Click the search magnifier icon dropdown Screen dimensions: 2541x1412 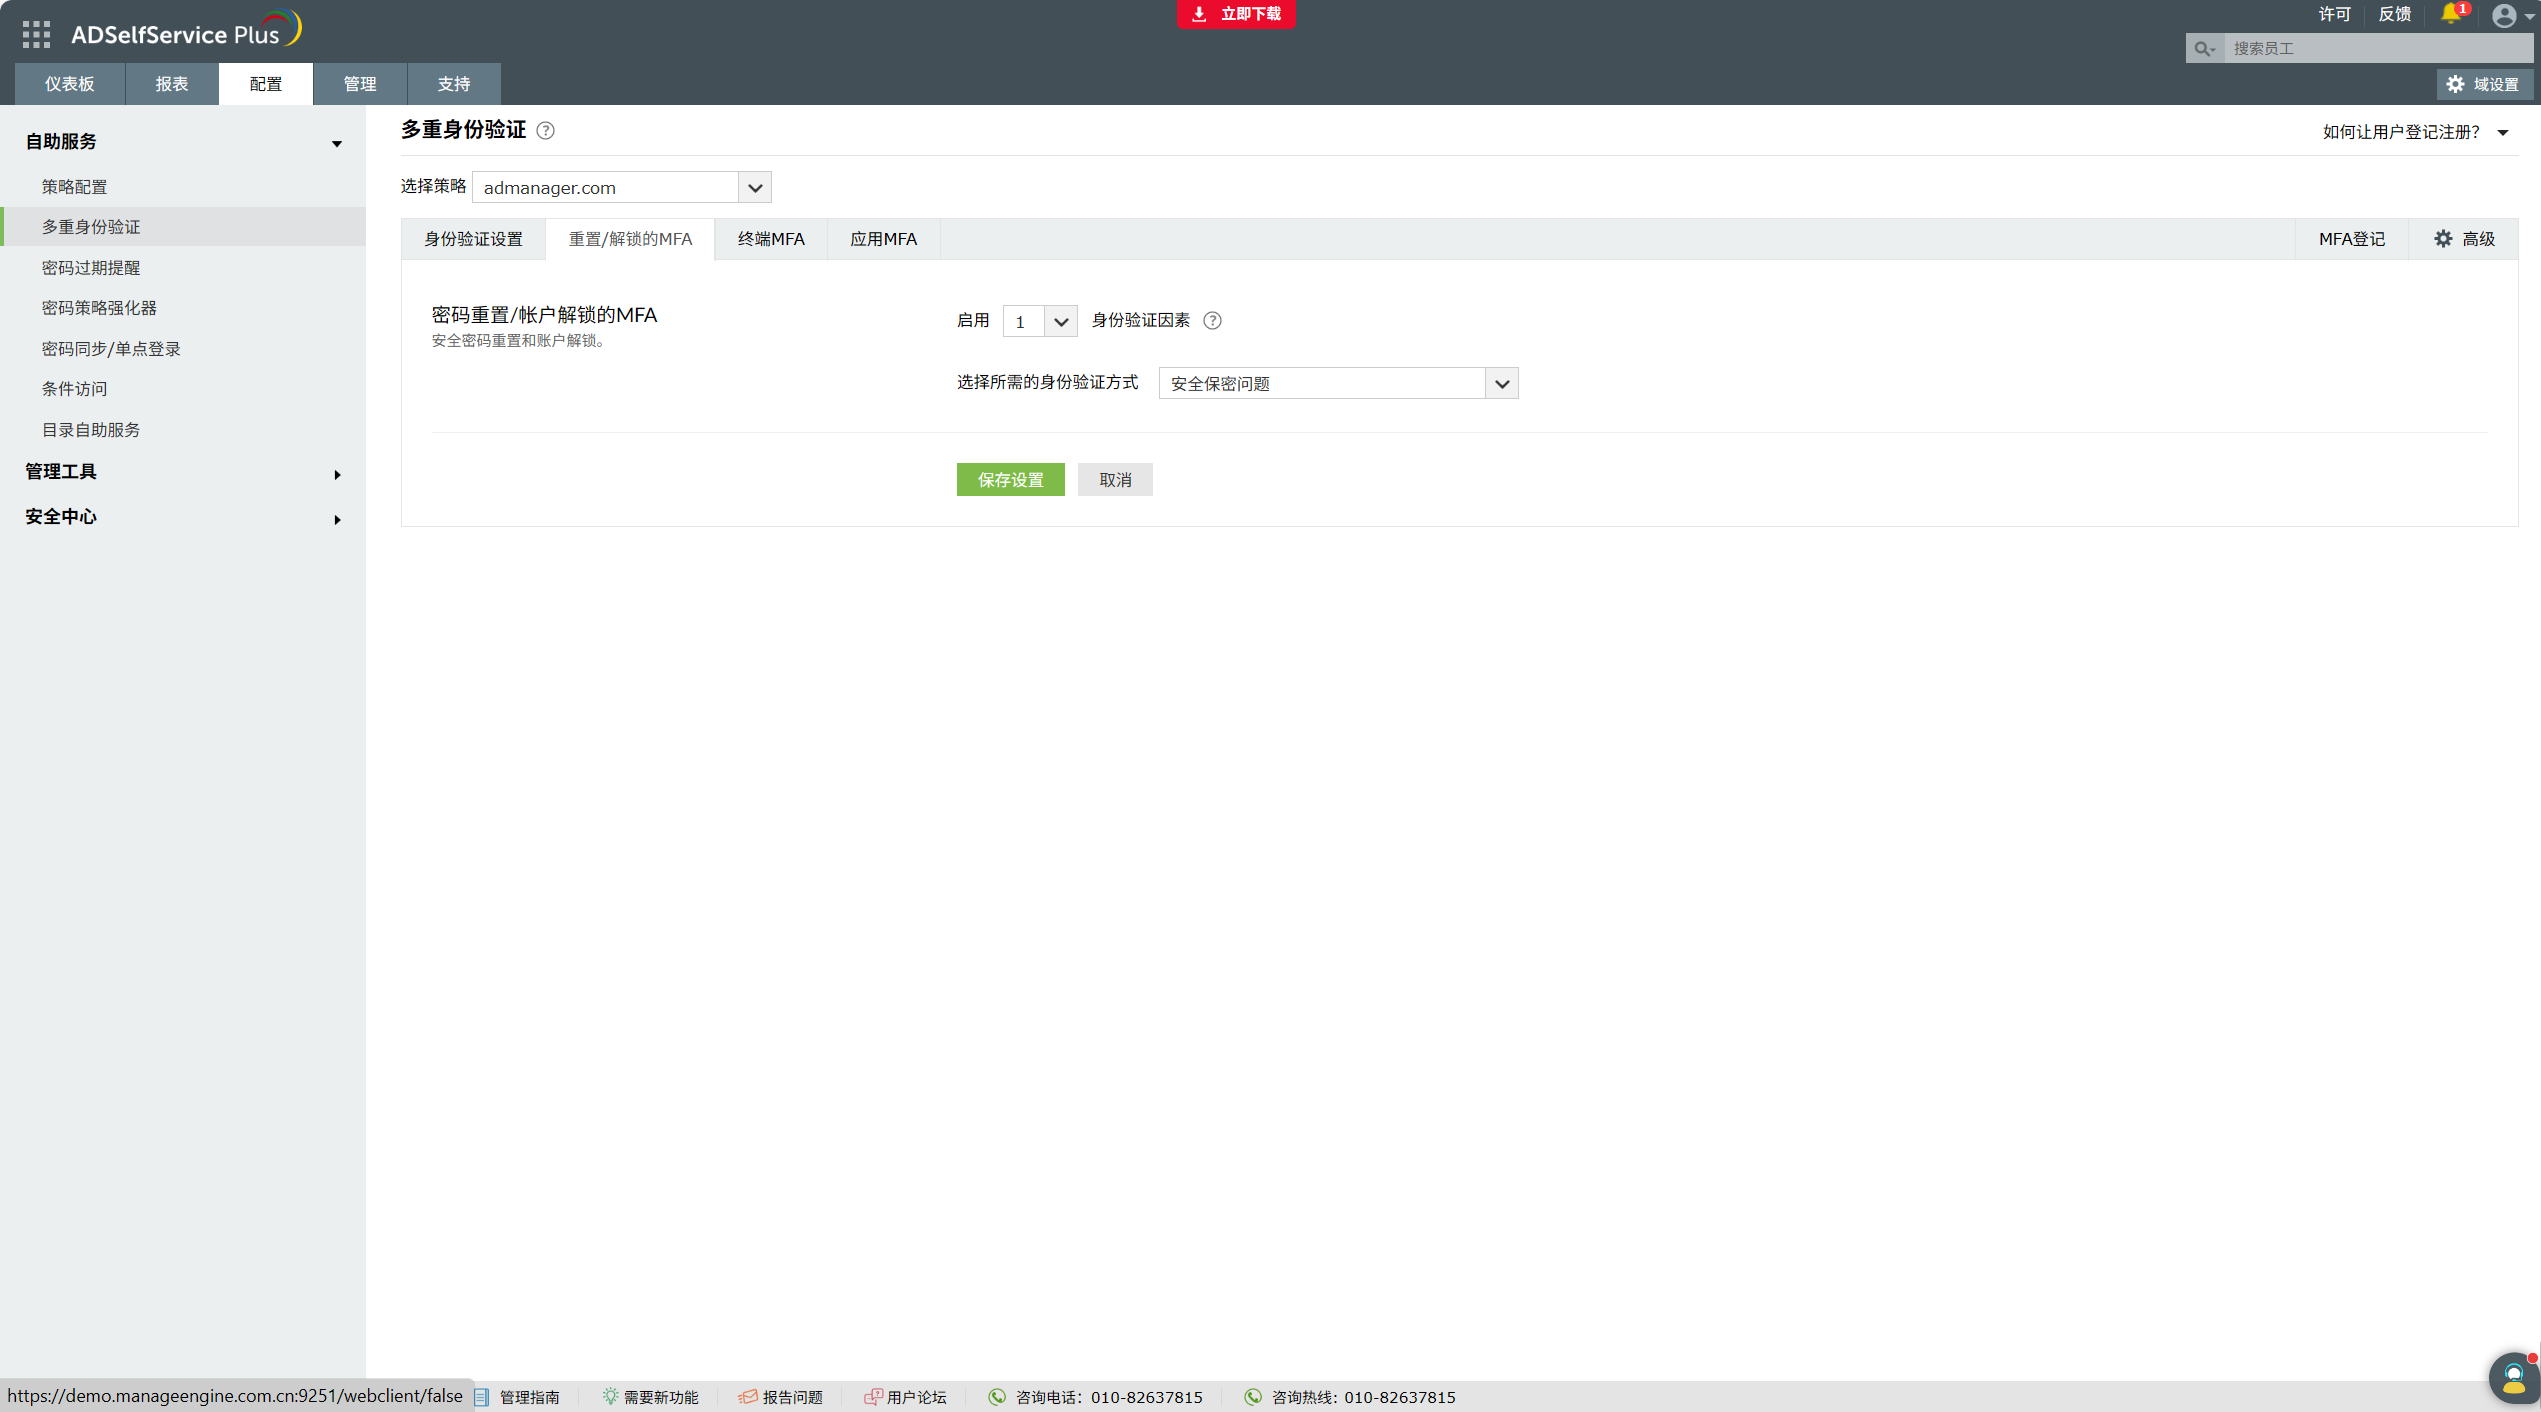point(2204,48)
